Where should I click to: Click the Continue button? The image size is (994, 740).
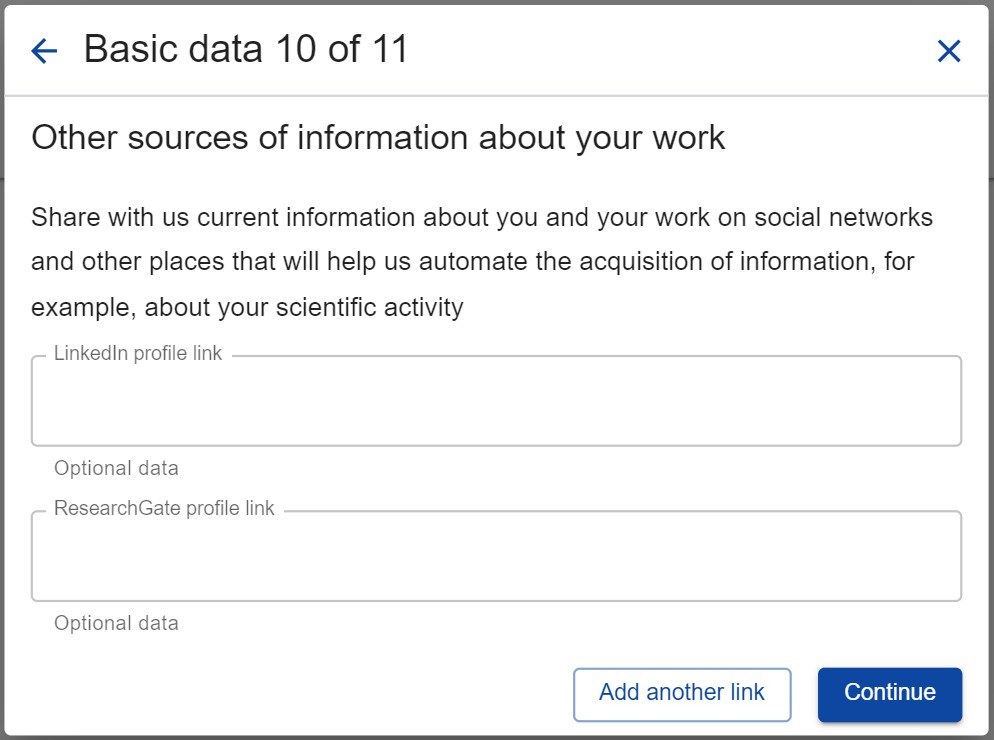tap(889, 694)
